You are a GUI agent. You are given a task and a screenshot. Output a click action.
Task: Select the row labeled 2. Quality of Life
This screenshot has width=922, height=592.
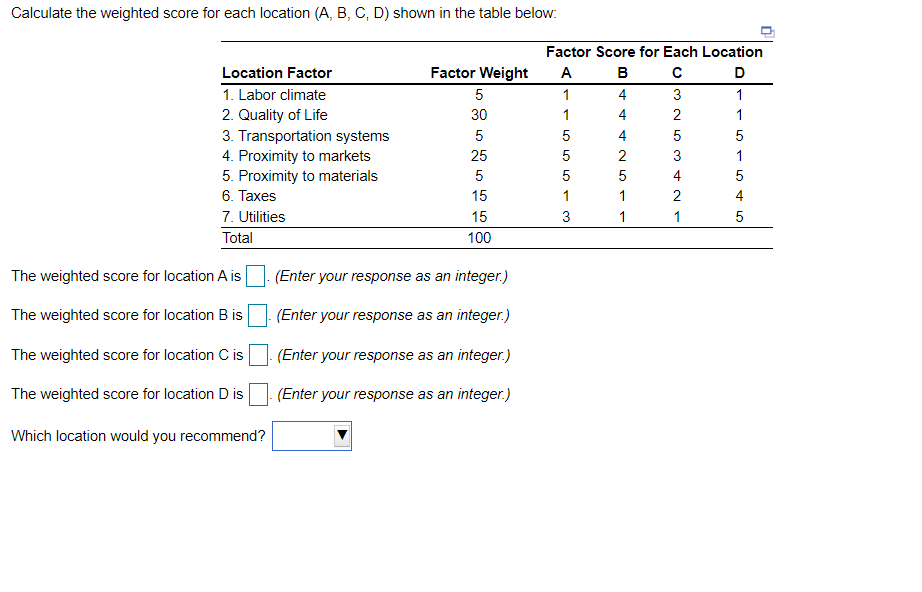pos(275,114)
